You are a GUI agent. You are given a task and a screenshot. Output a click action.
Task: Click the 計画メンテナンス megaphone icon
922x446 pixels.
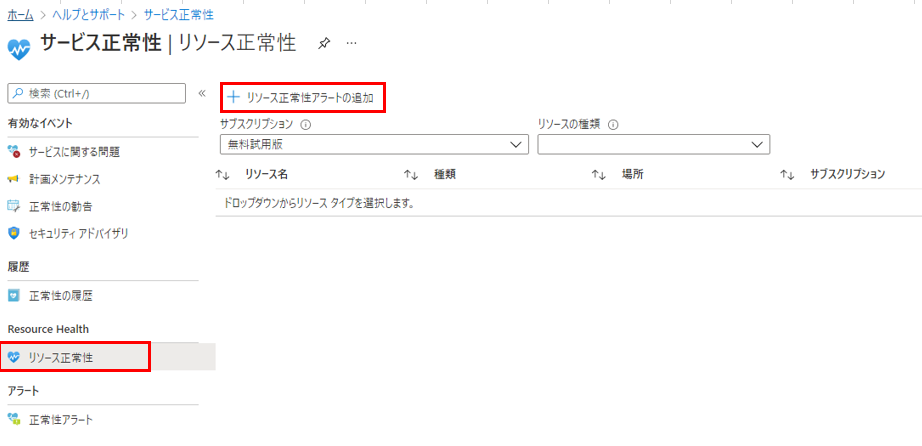coord(14,179)
